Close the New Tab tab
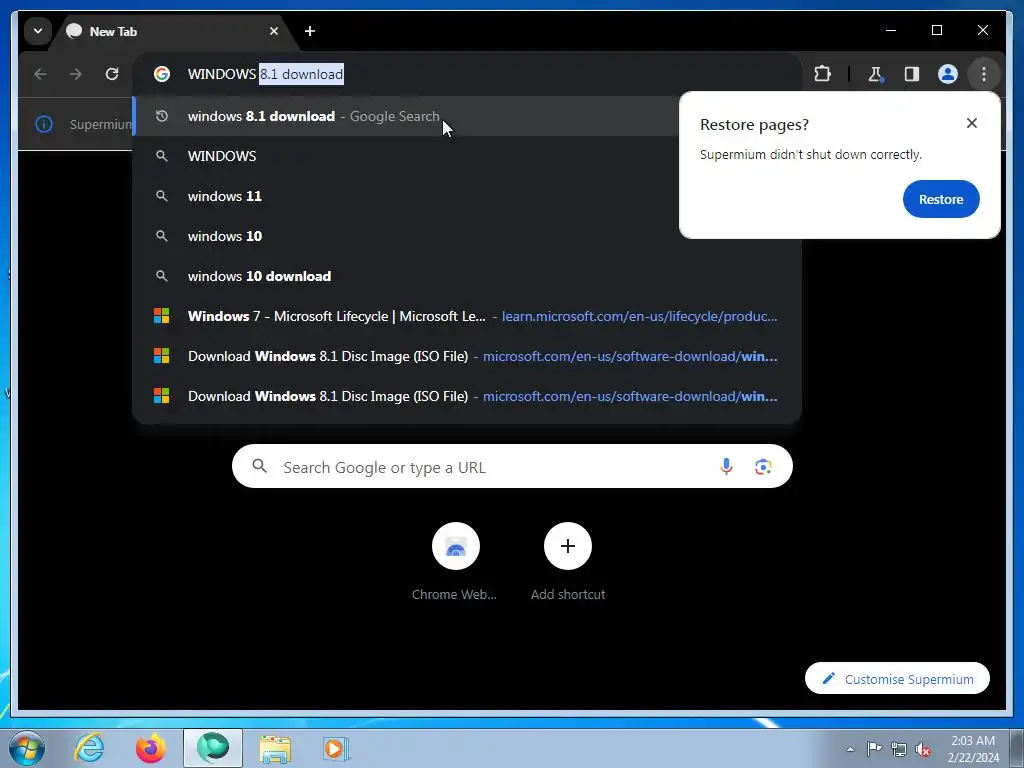Viewport: 1024px width, 768px height. [x=274, y=31]
